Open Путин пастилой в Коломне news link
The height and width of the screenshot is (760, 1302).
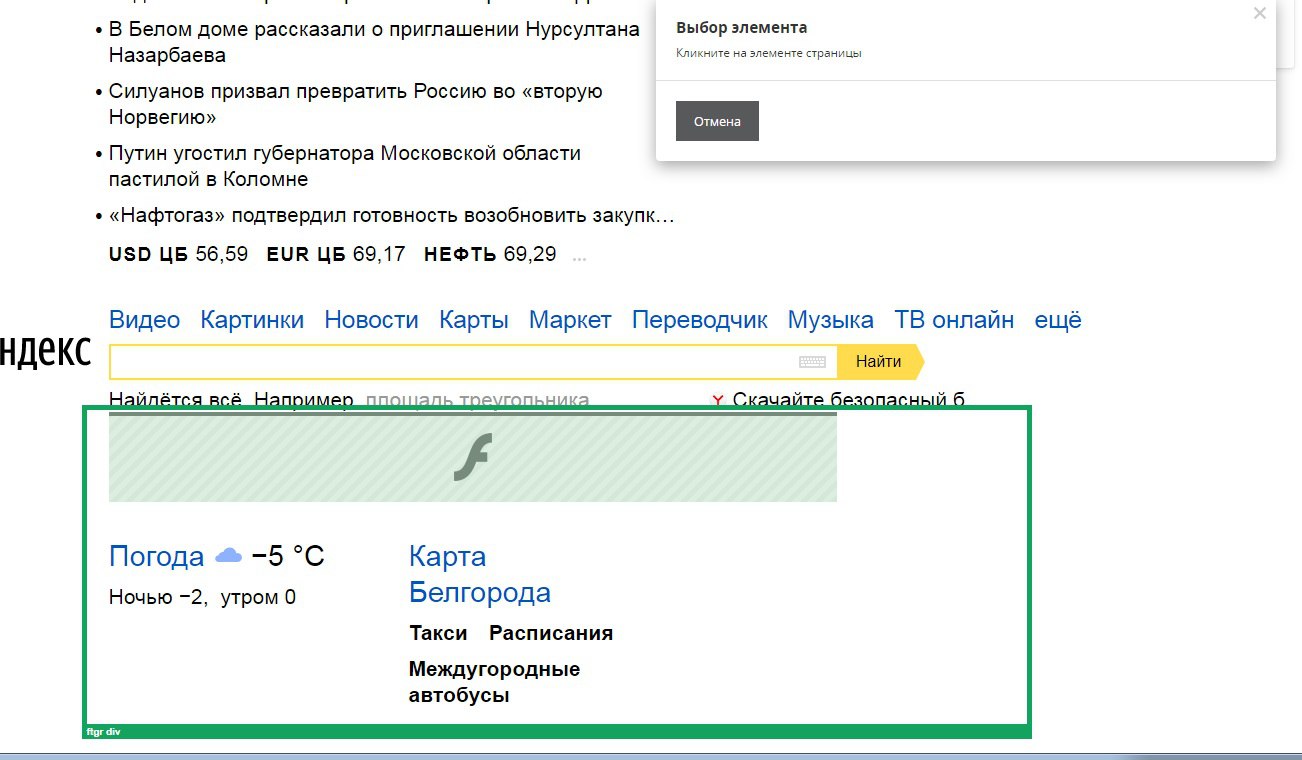tap(345, 166)
